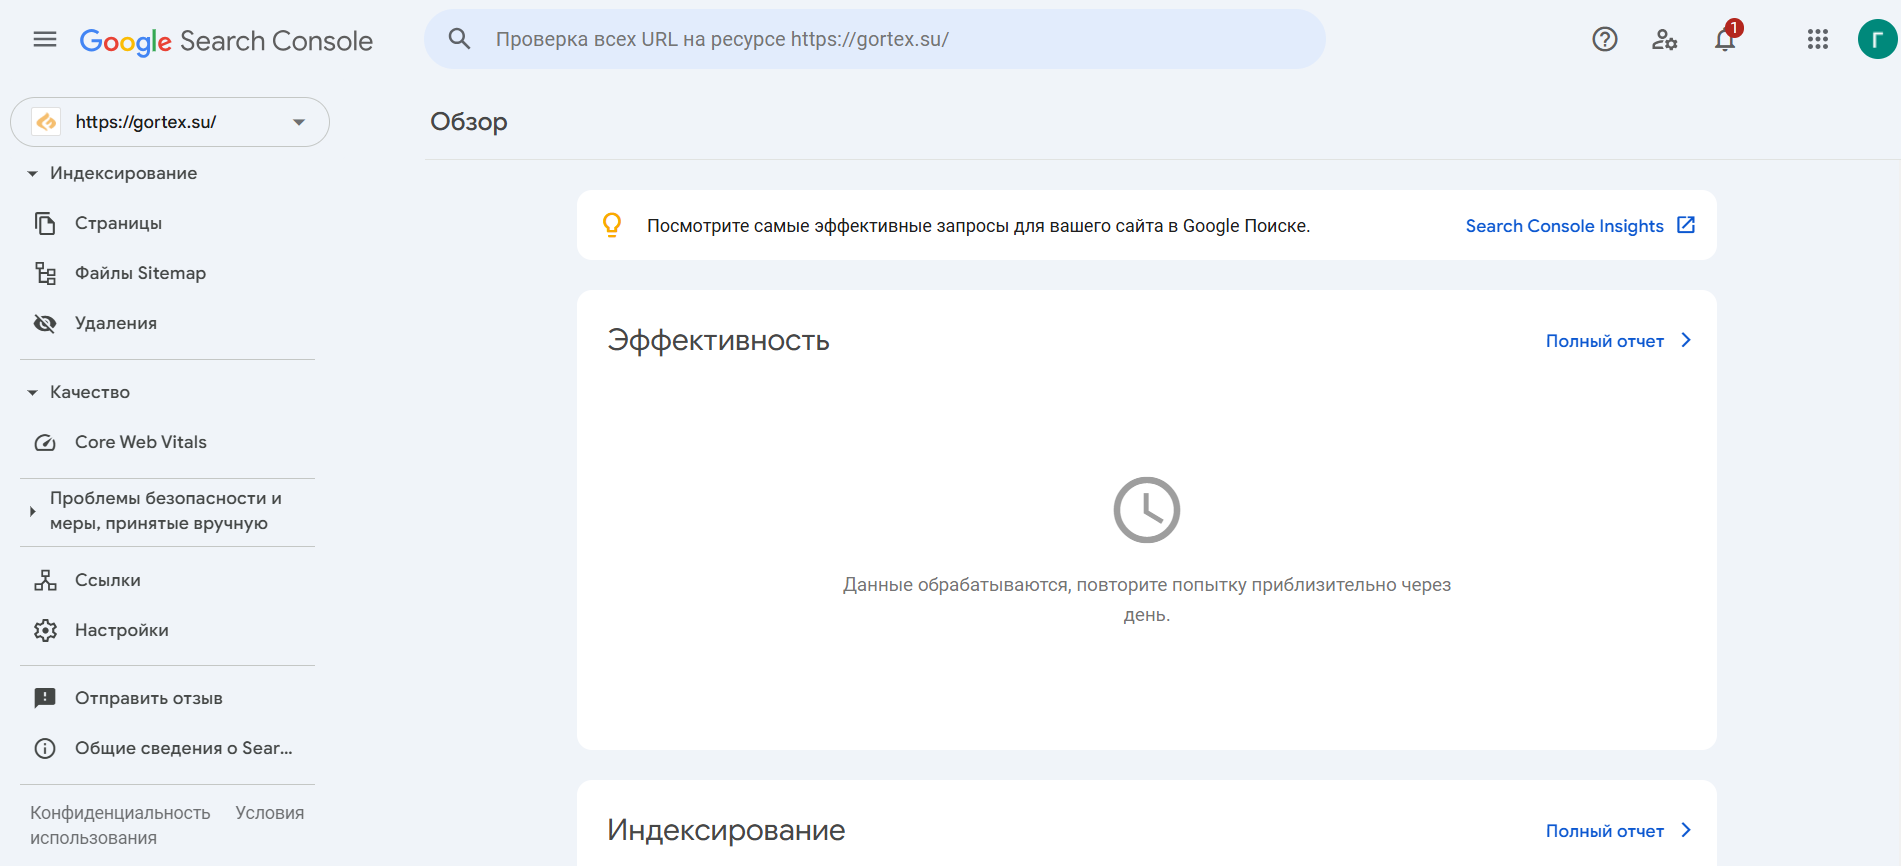
Task: Open Настройки in the sidebar
Action: (122, 630)
